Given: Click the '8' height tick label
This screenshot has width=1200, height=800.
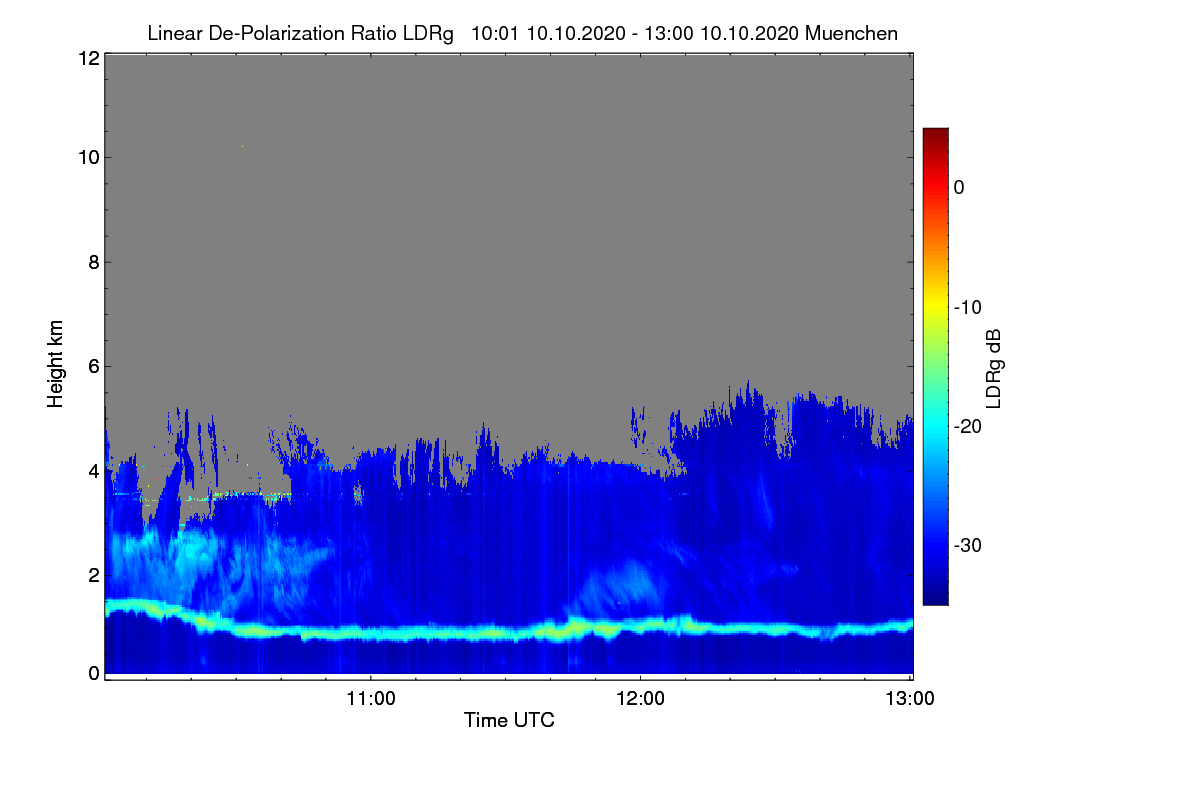Looking at the screenshot, I should click(92, 262).
